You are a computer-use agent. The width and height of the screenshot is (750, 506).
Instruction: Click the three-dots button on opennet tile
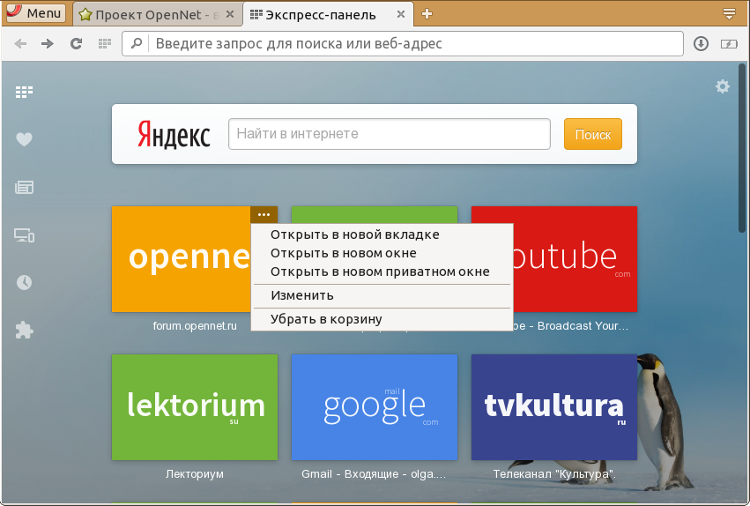[264, 214]
